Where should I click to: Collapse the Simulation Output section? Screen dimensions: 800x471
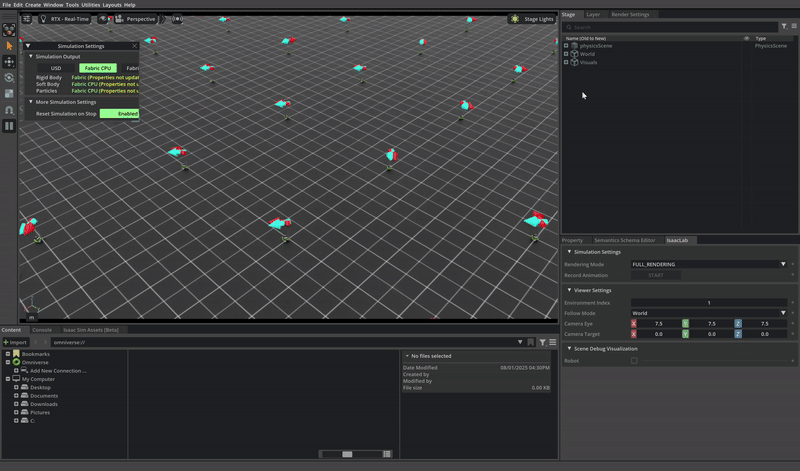coord(31,56)
